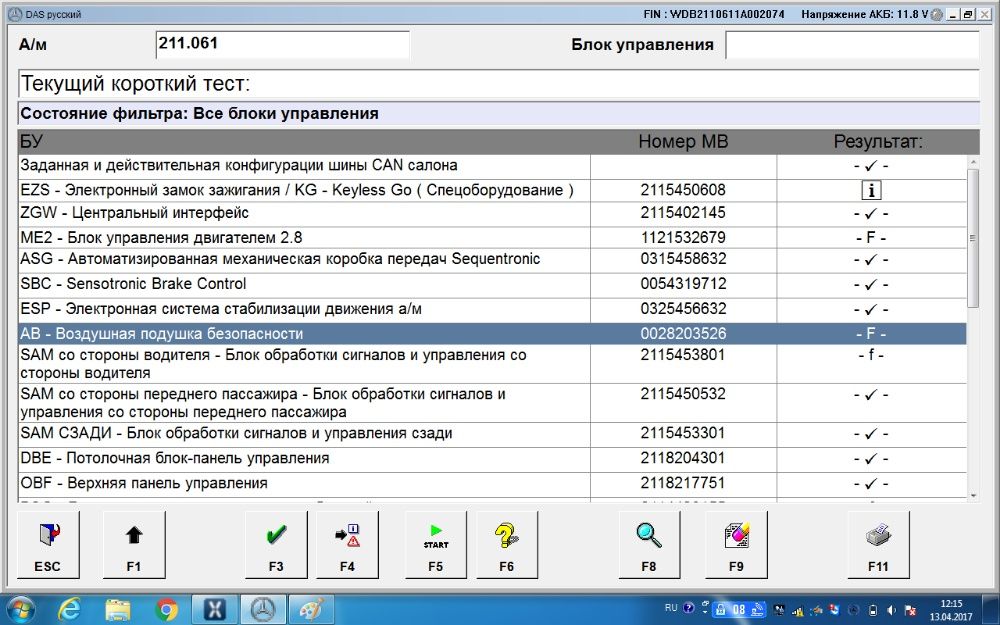Open the Paint taskbar icon
Screen dimensions: 1000x625
tap(311, 610)
